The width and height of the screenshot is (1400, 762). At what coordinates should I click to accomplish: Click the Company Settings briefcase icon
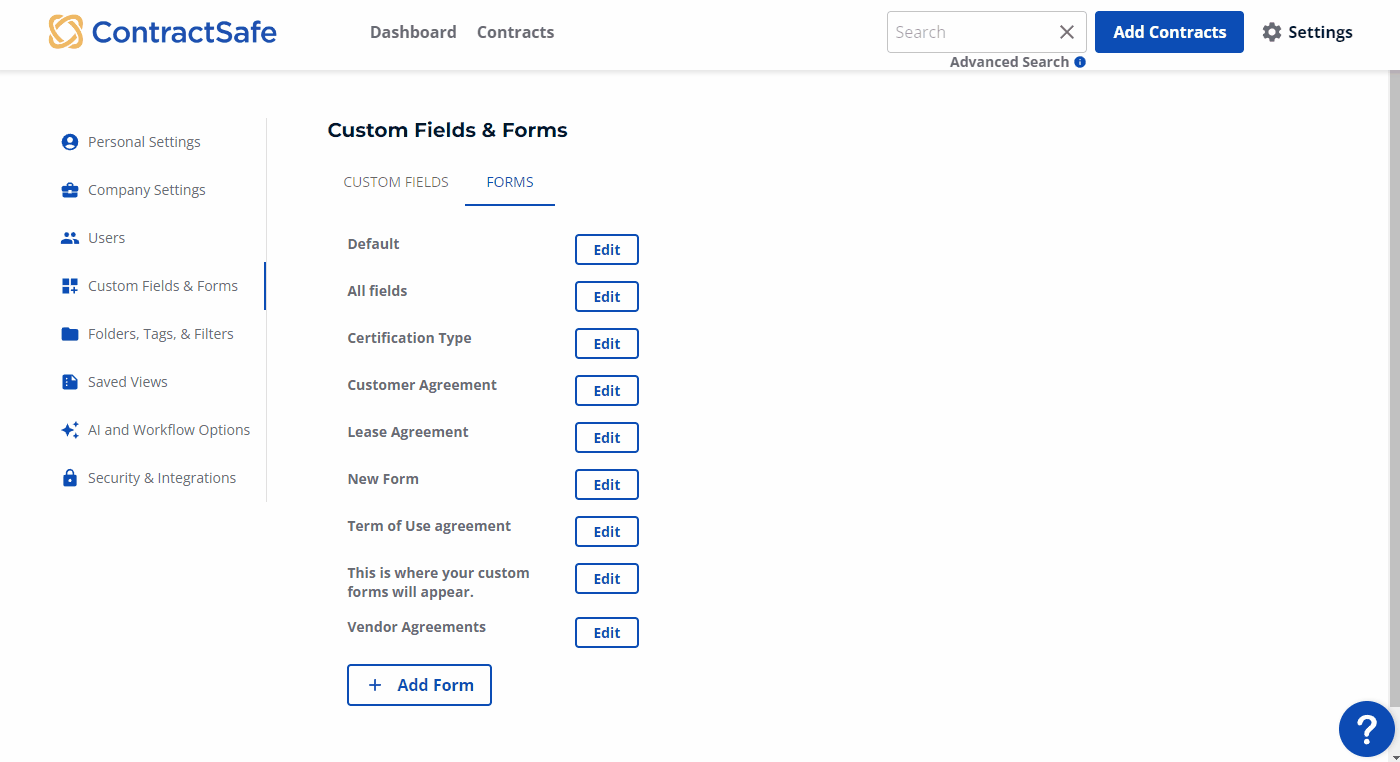coord(68,189)
